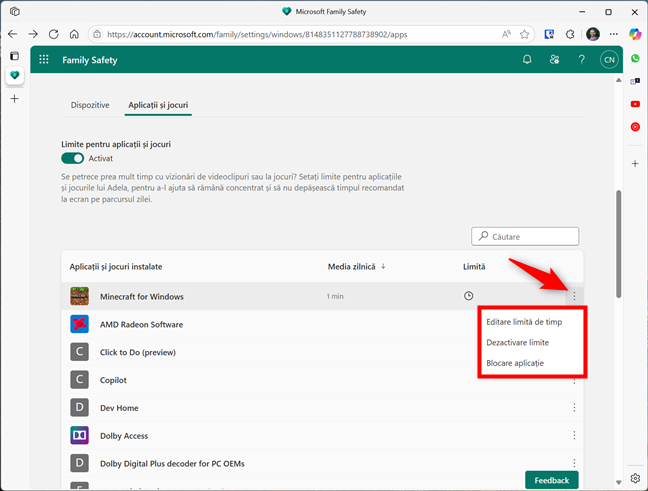Click the Minecraft limit clock icon
Viewport: 648px width, 491px height.
click(468, 296)
